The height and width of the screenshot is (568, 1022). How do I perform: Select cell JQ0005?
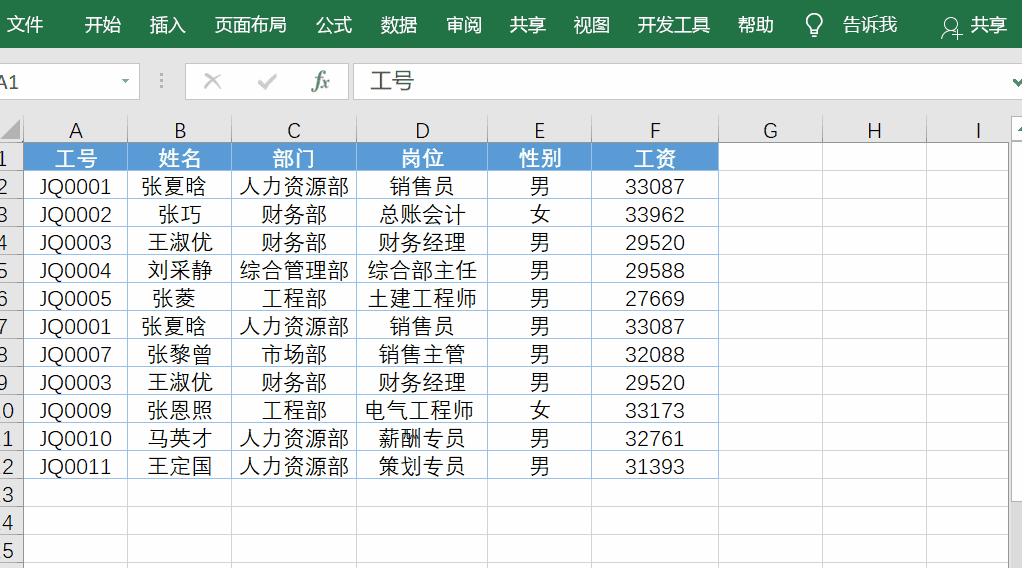[x=76, y=298]
